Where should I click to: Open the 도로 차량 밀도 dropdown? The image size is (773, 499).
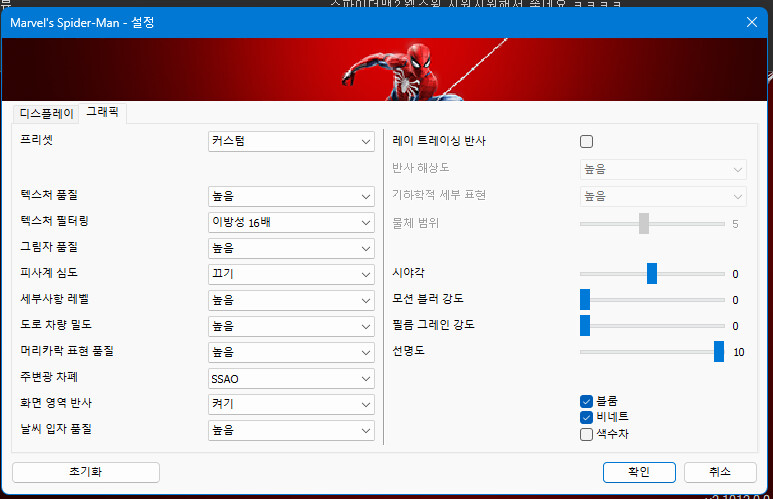[x=291, y=326]
